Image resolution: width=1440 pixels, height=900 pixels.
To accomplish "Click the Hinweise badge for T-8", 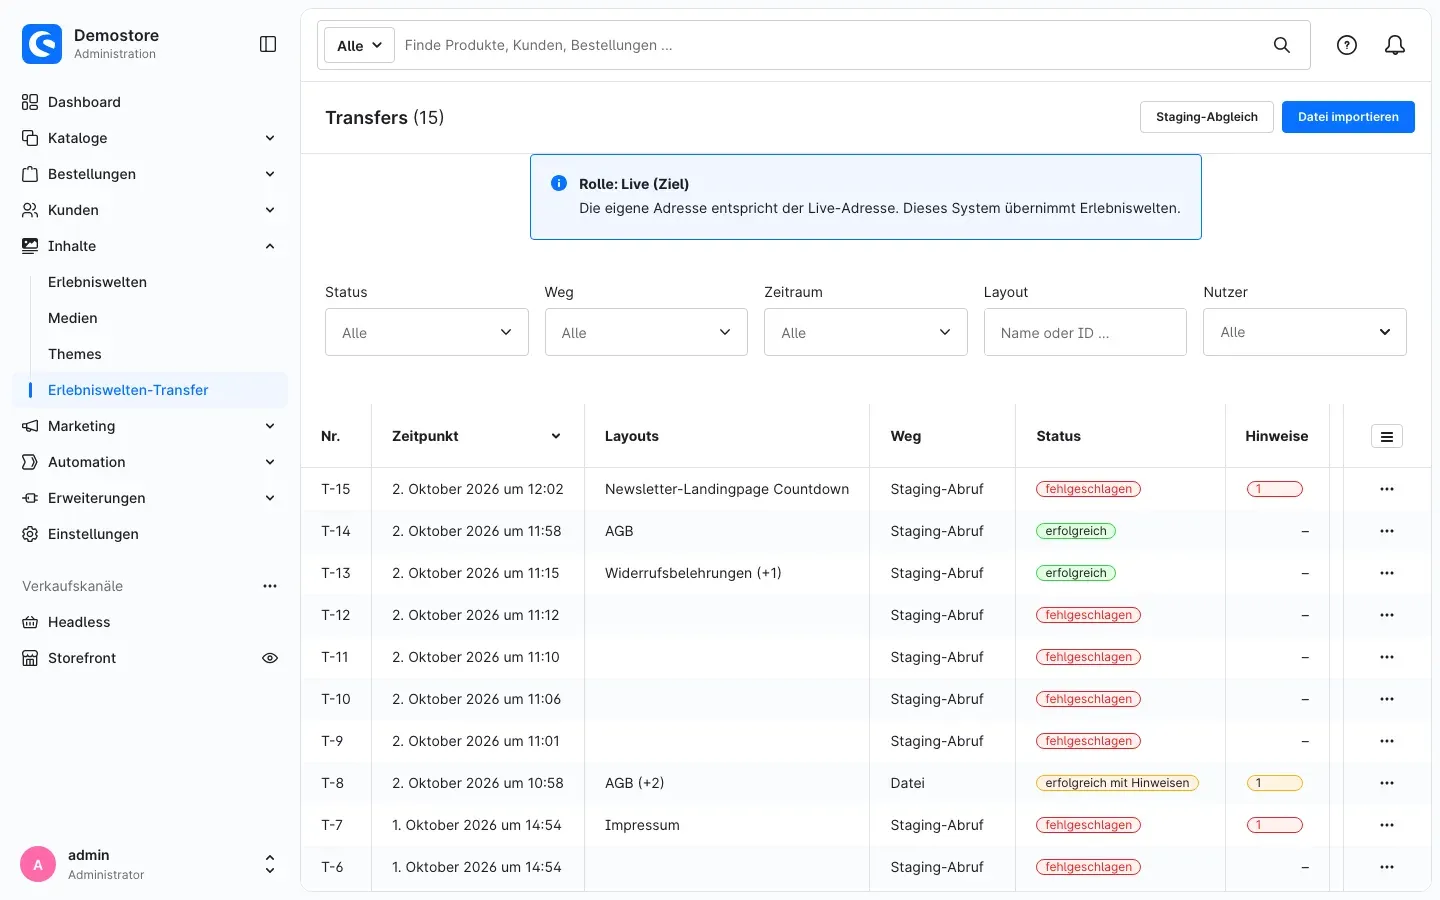I will pyautogui.click(x=1275, y=783).
